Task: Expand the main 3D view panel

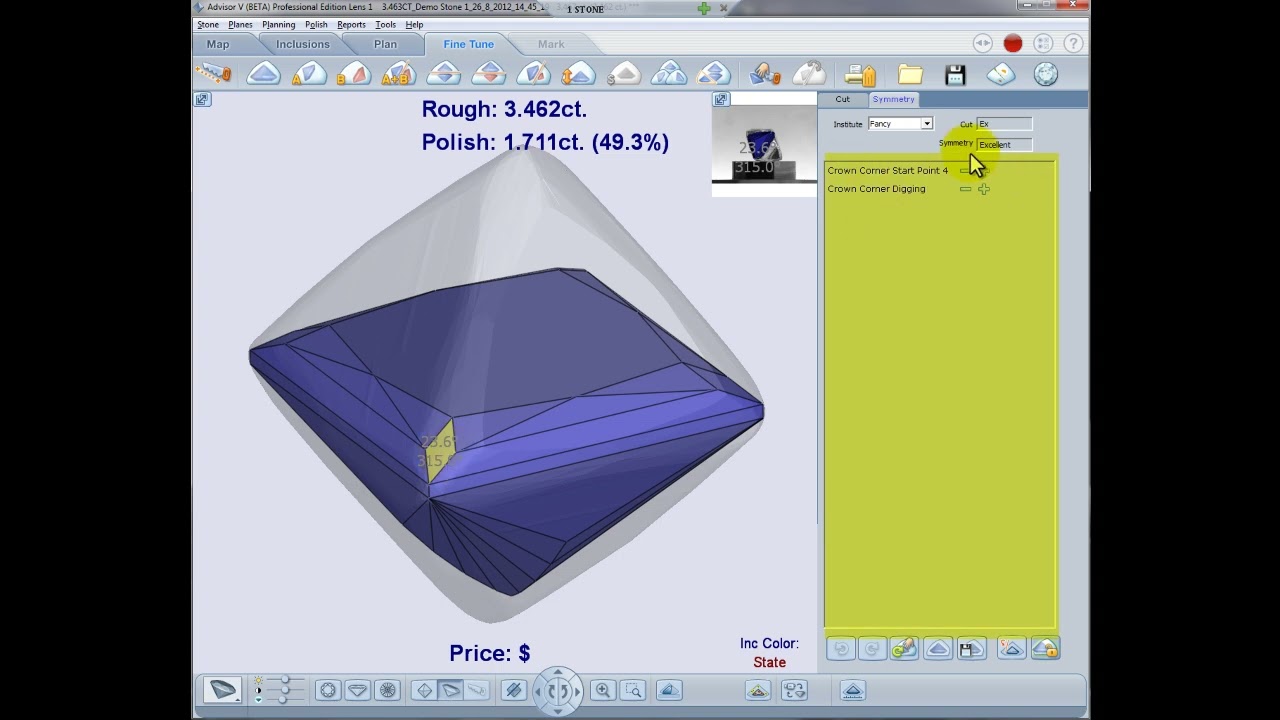Action: tap(202, 99)
